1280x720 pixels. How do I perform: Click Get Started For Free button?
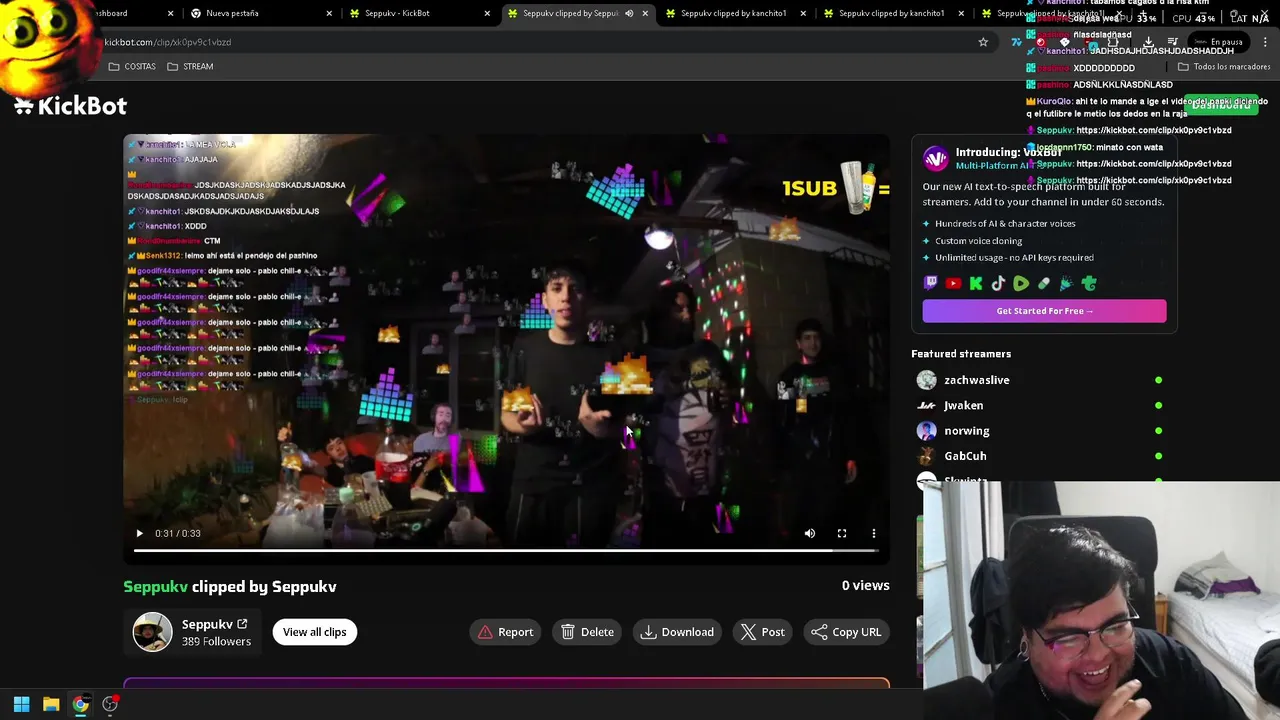(1044, 311)
